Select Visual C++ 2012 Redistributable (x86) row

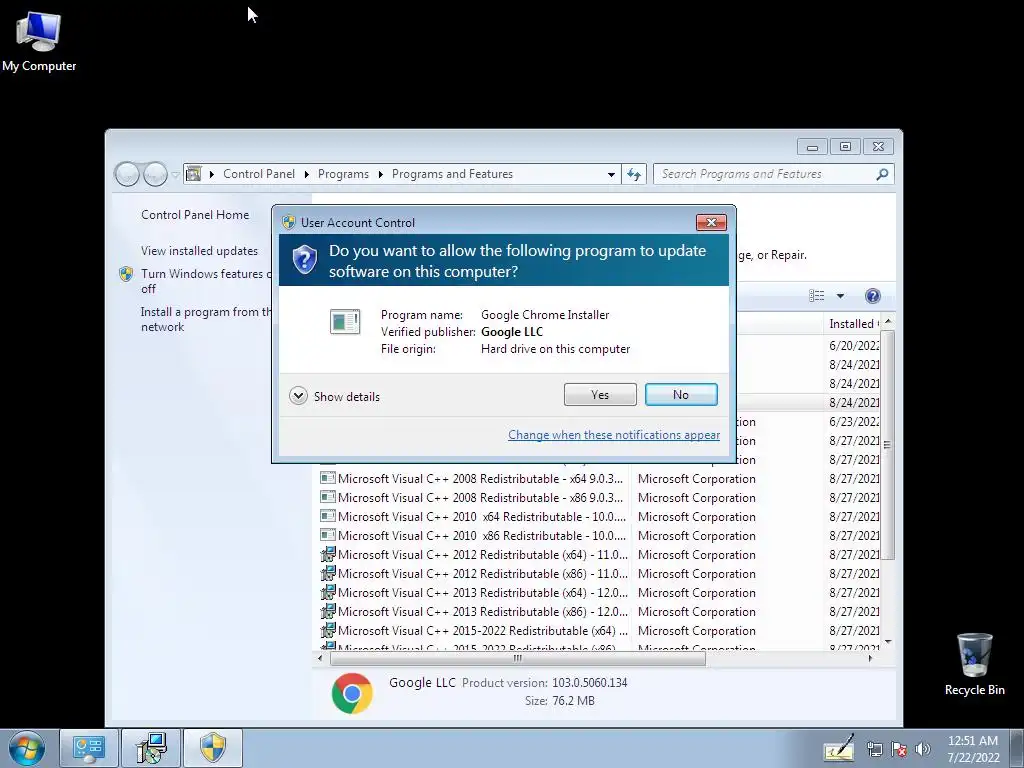coord(599,573)
